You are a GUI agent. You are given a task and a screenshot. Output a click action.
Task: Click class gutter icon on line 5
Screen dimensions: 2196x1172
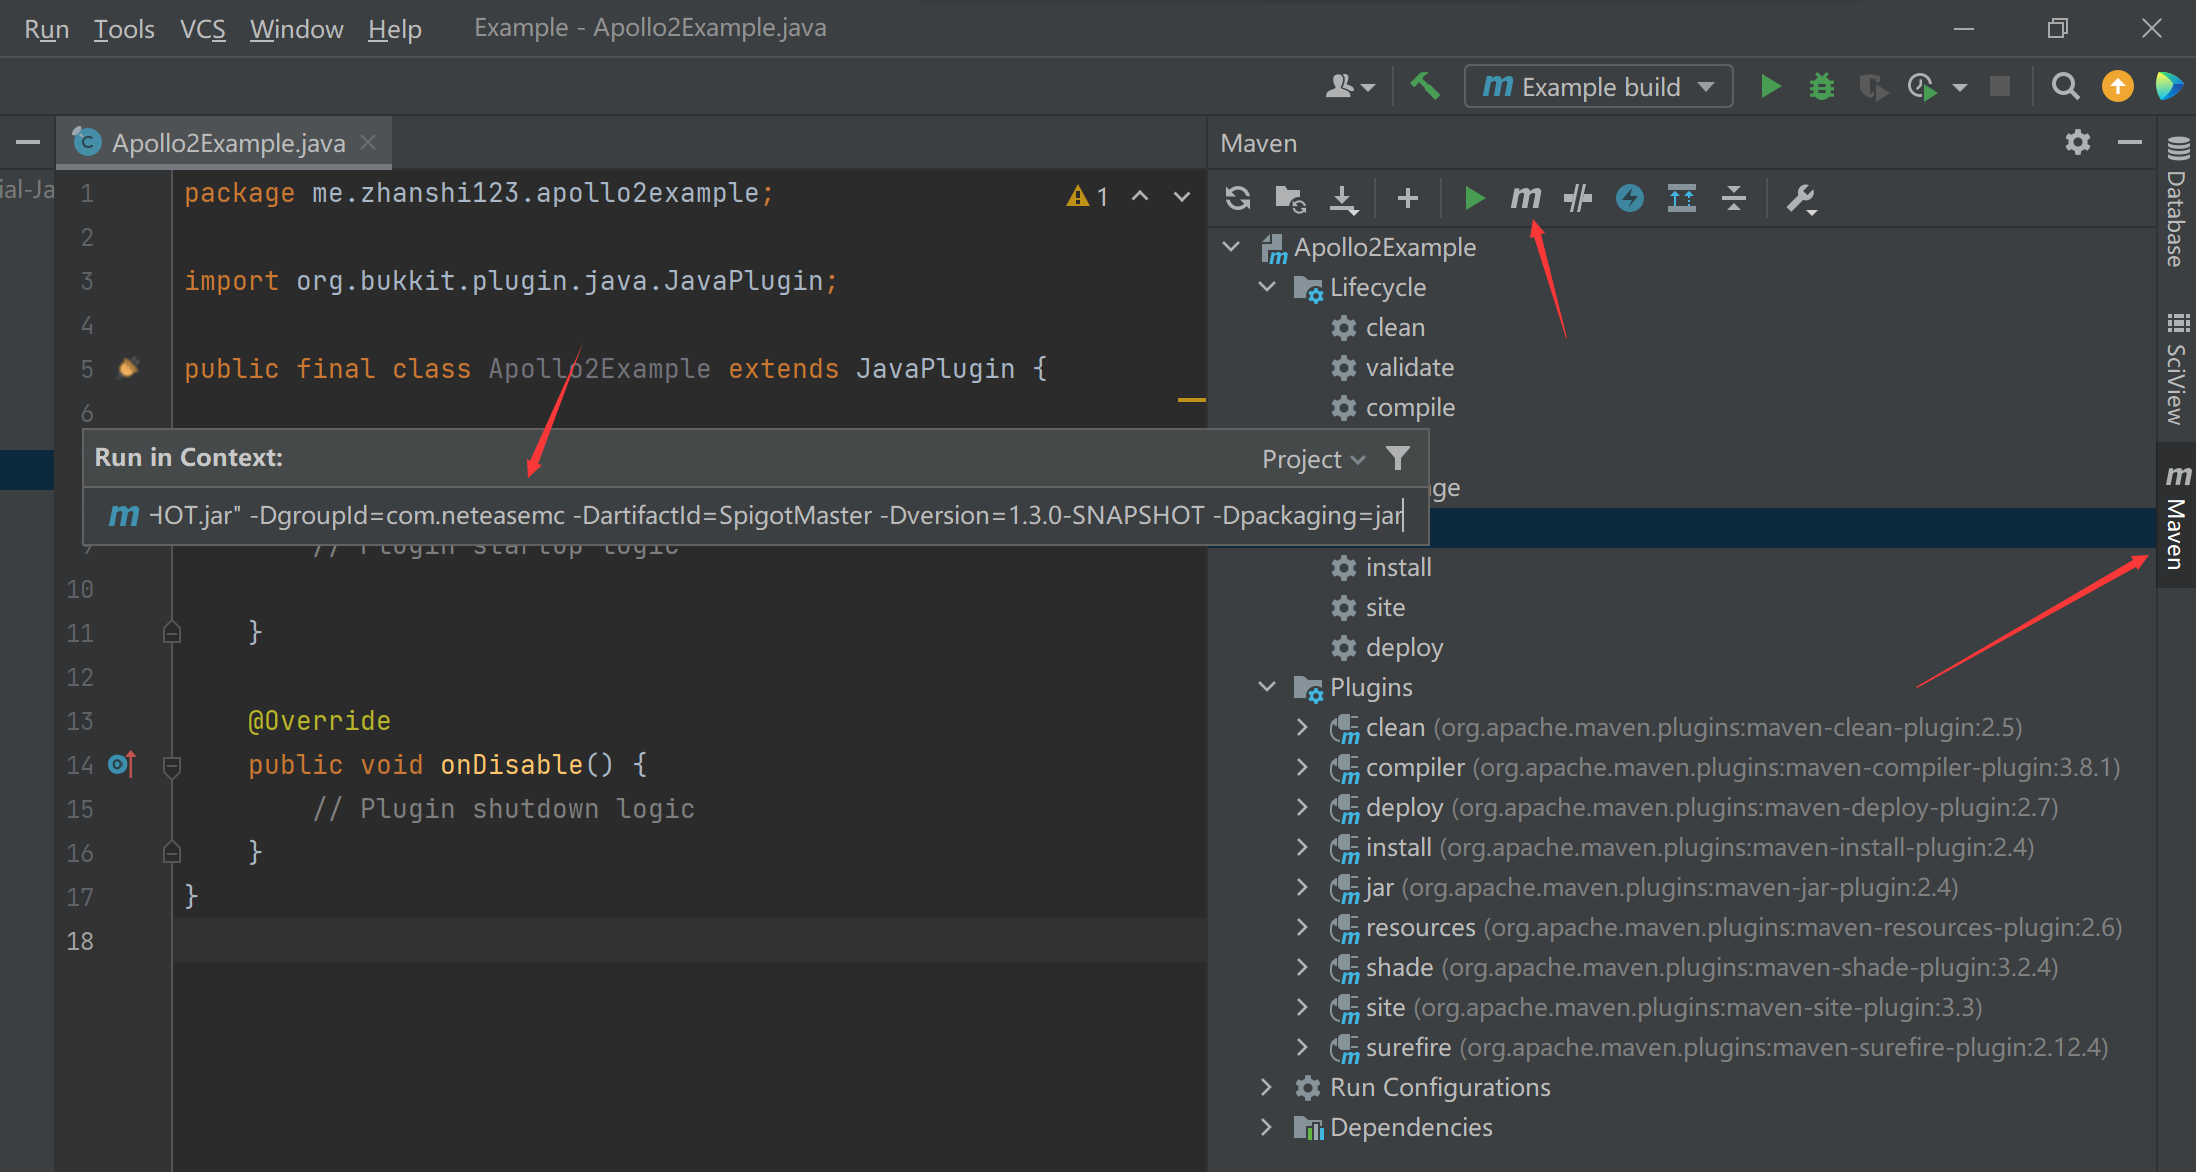click(128, 368)
